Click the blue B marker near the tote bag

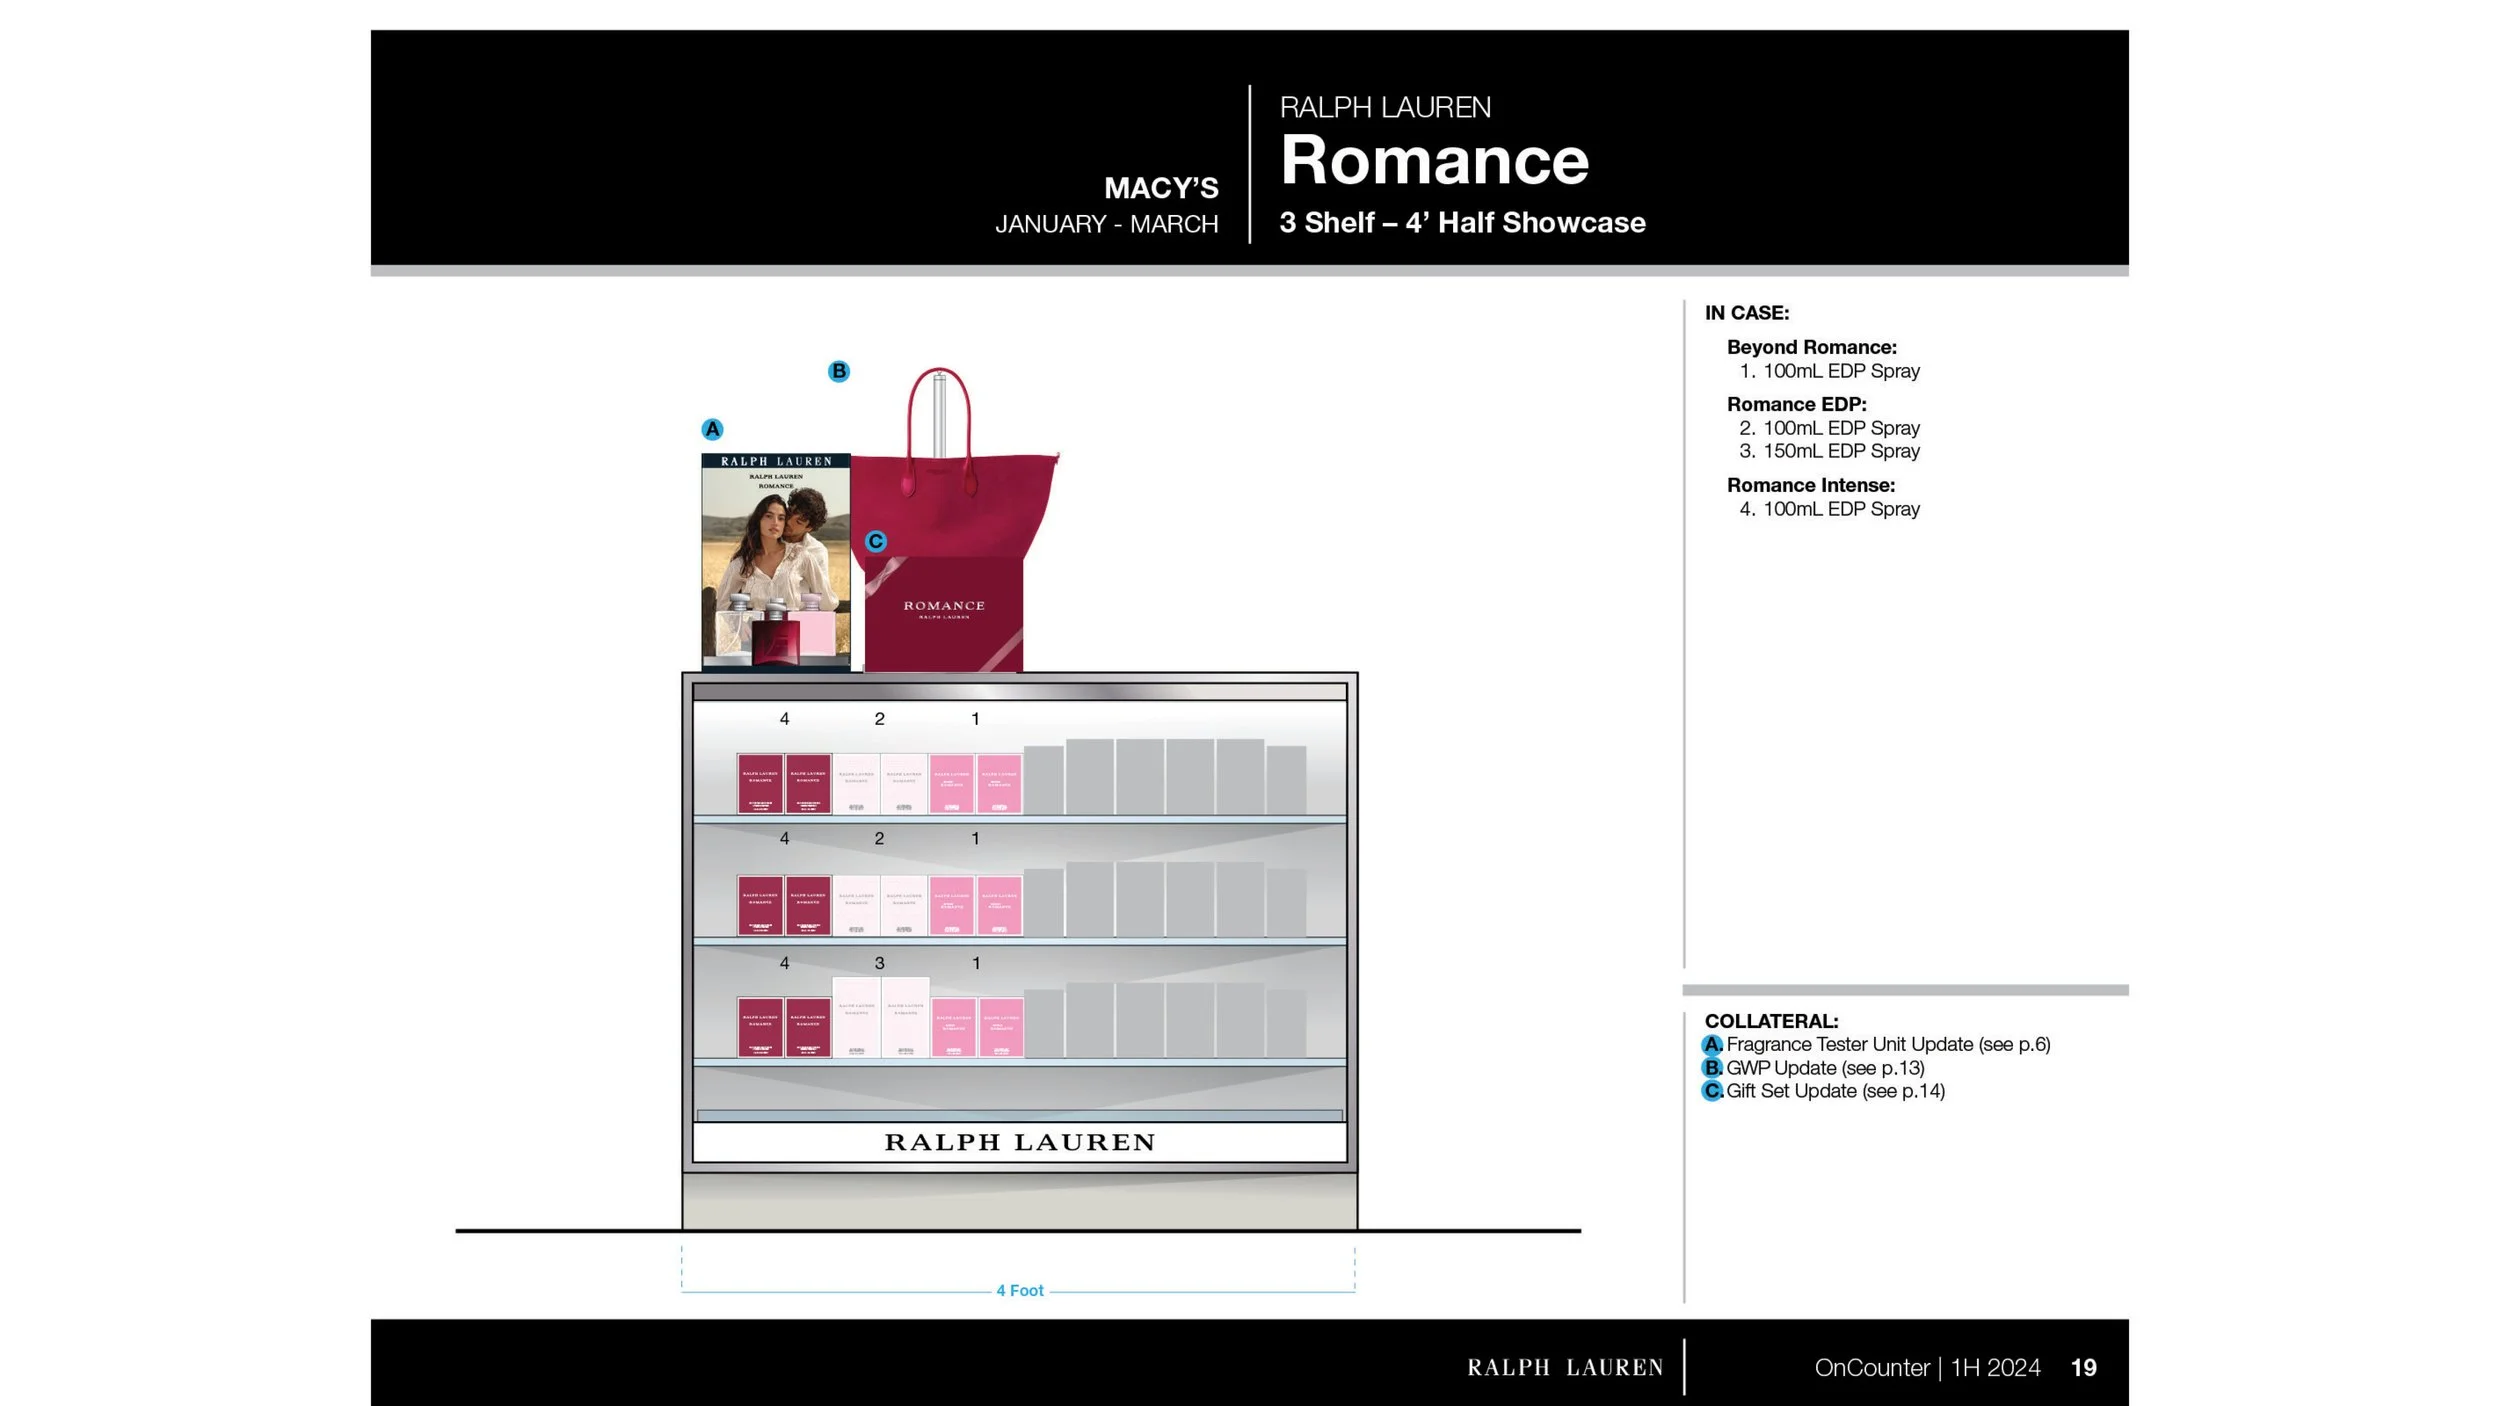coord(839,371)
